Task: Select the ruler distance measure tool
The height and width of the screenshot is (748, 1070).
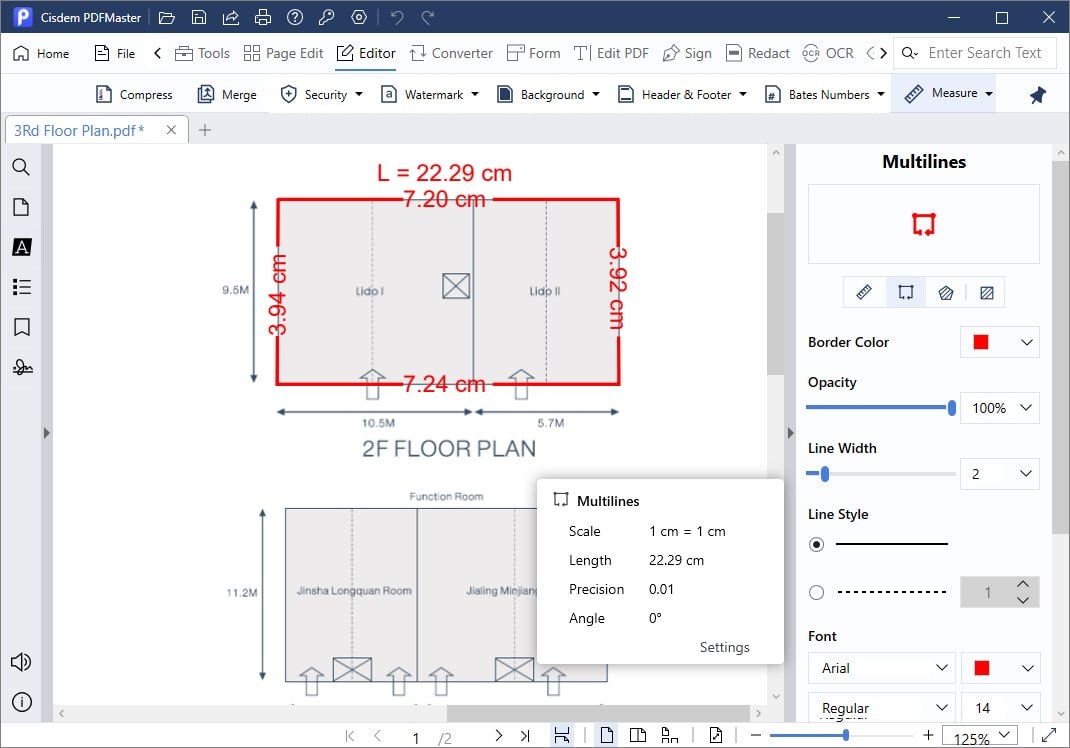Action: coord(865,292)
